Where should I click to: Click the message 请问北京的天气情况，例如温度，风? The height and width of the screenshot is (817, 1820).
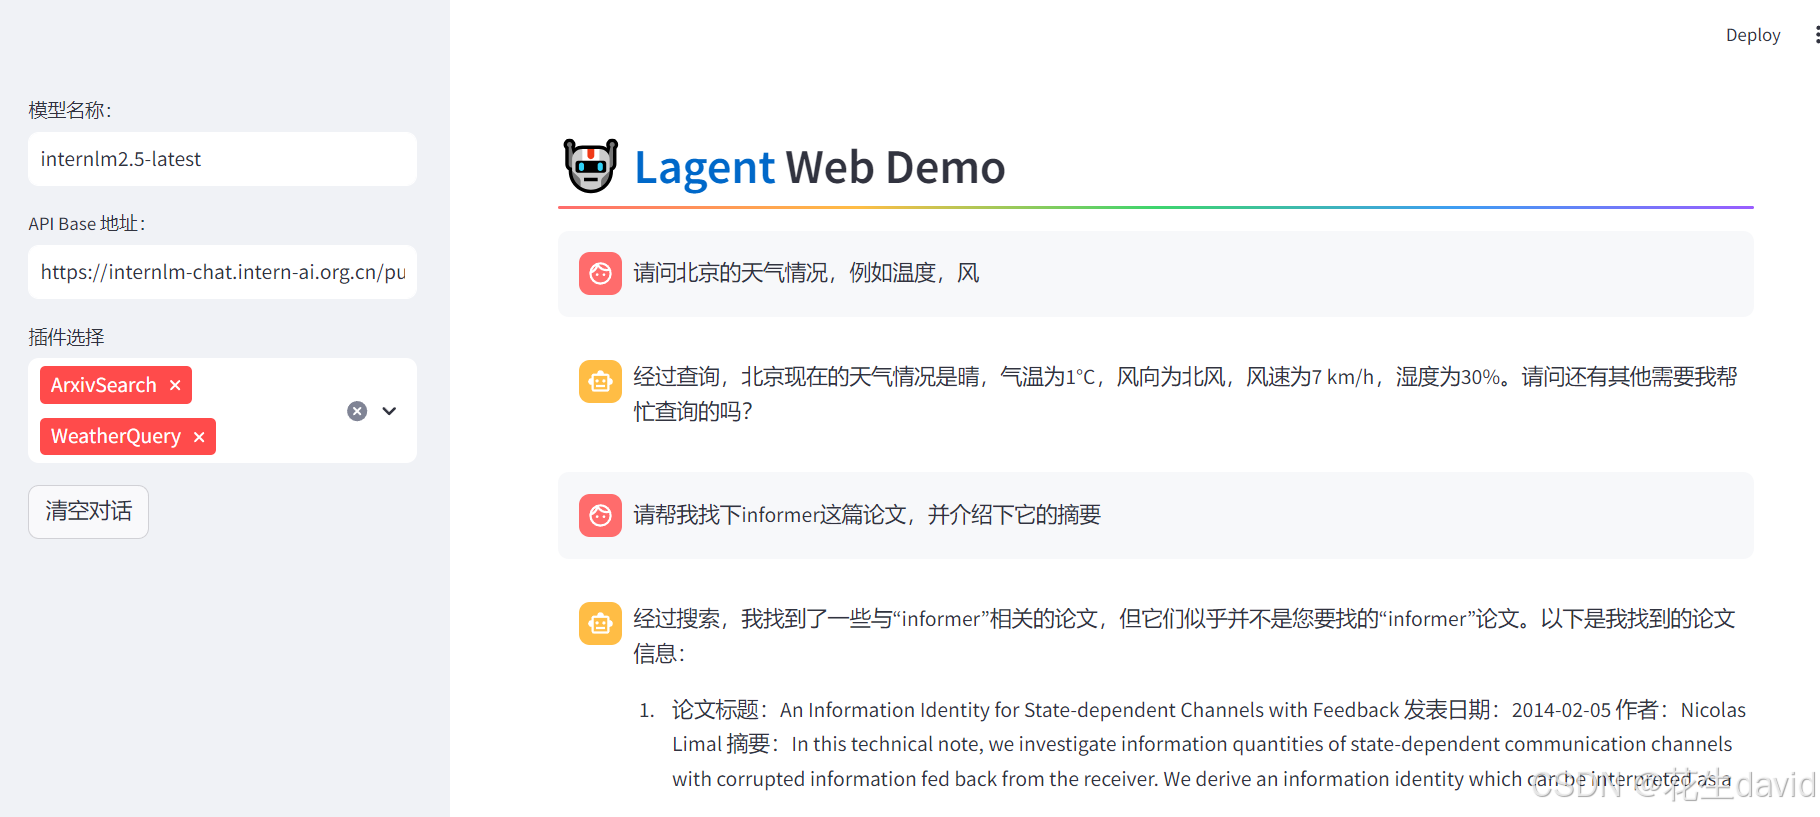(x=806, y=273)
